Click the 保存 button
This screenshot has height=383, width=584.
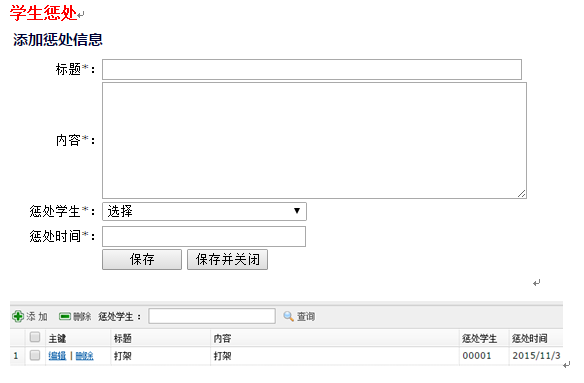[142, 259]
